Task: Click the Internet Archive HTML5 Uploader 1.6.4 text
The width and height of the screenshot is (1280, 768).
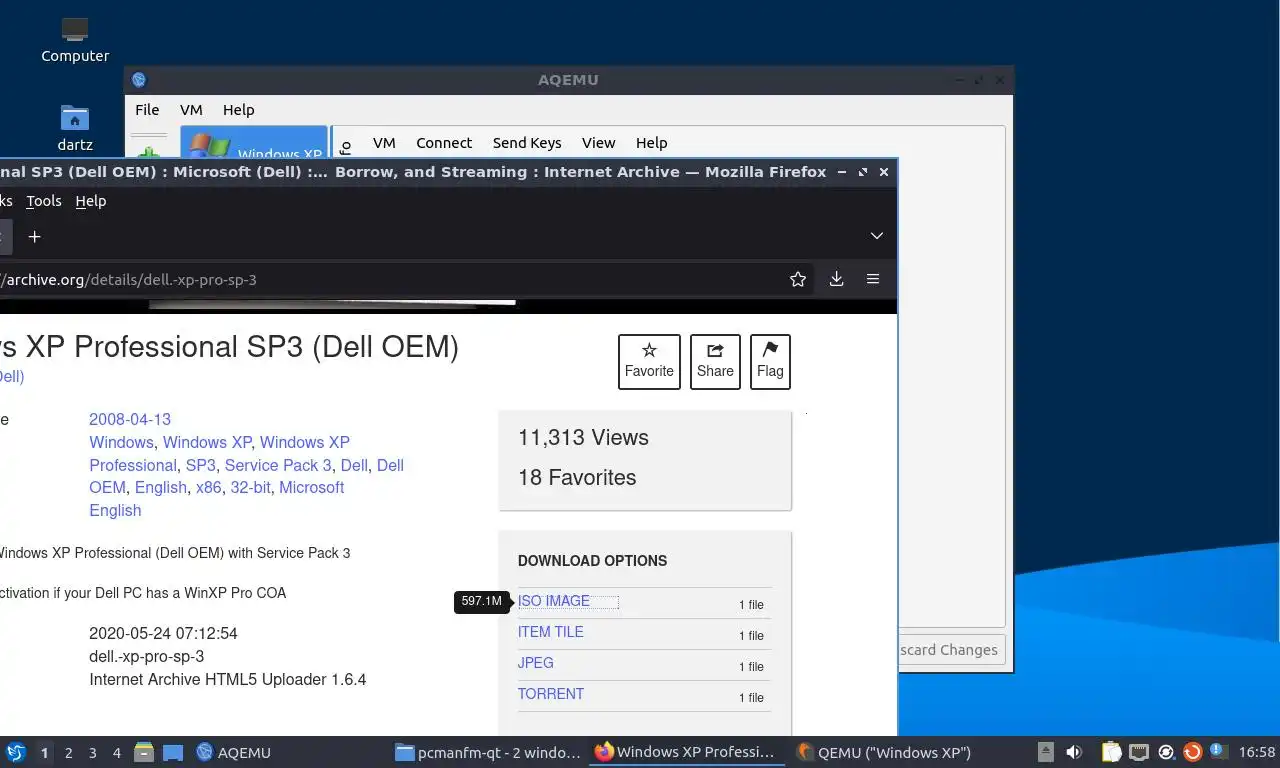Action: click(227, 679)
